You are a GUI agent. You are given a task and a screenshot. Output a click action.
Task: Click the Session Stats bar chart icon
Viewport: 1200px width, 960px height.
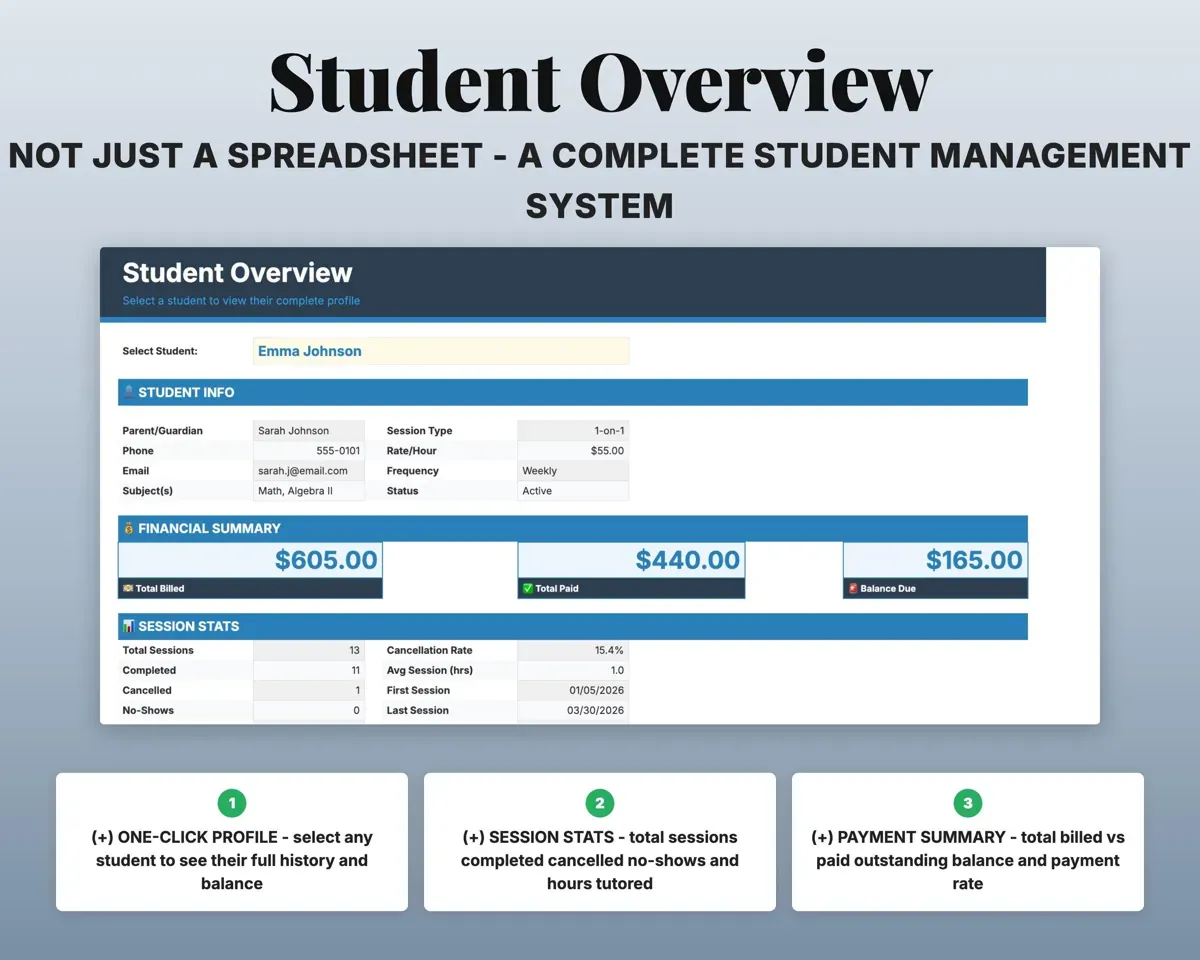tap(128, 626)
